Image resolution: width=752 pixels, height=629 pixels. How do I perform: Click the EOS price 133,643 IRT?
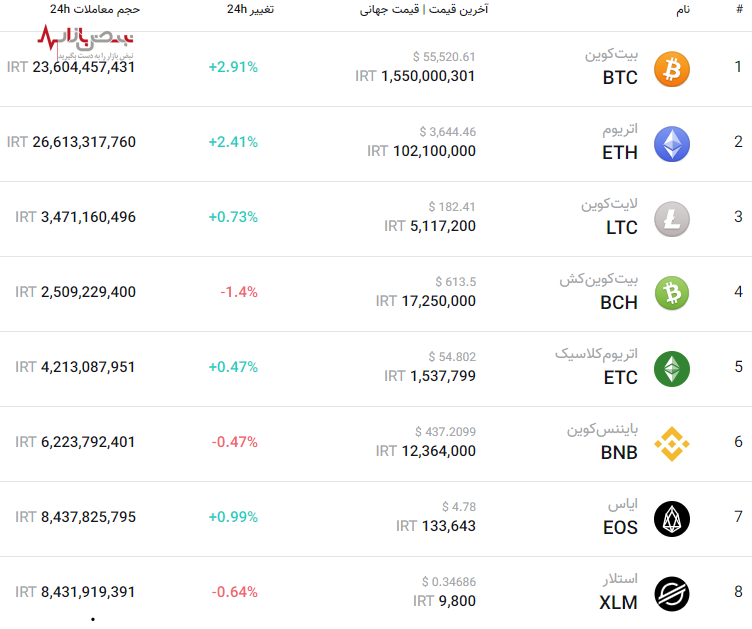(436, 526)
